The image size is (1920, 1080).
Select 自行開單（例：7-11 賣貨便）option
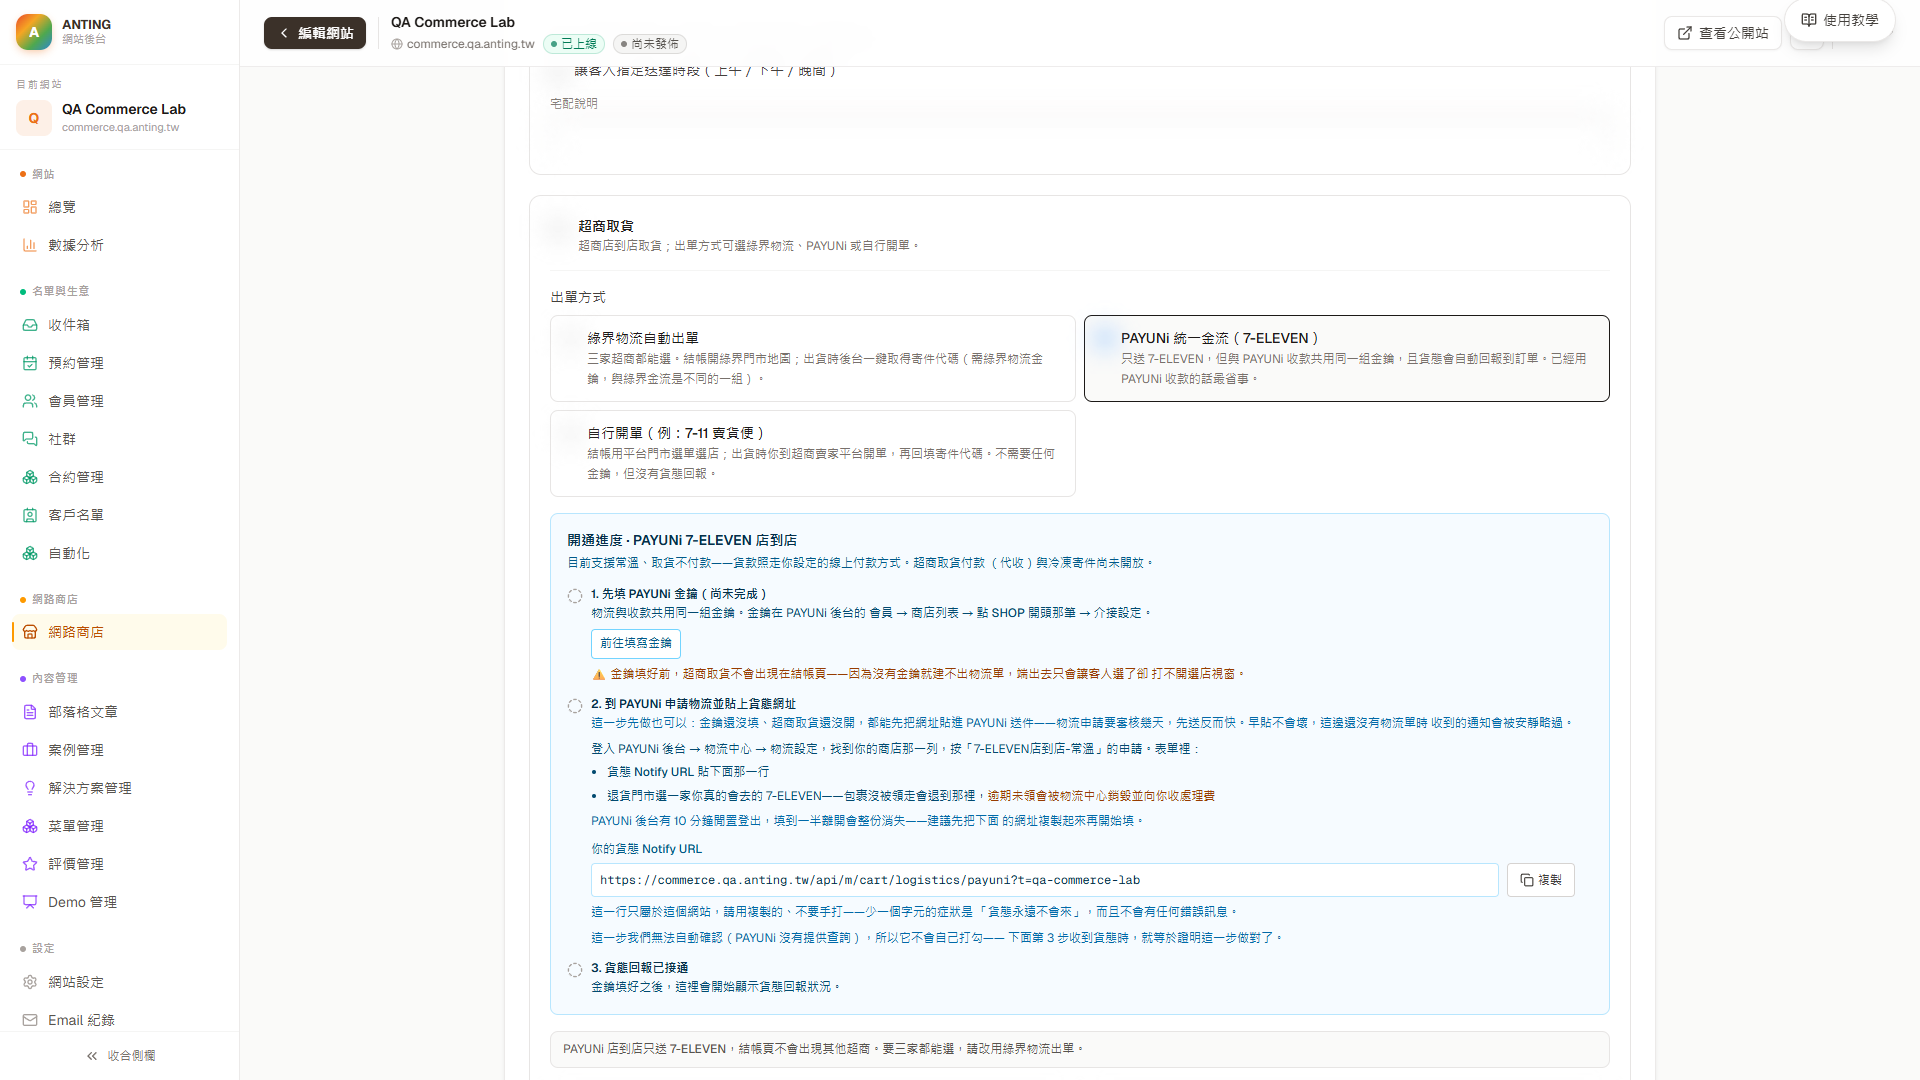tap(813, 453)
